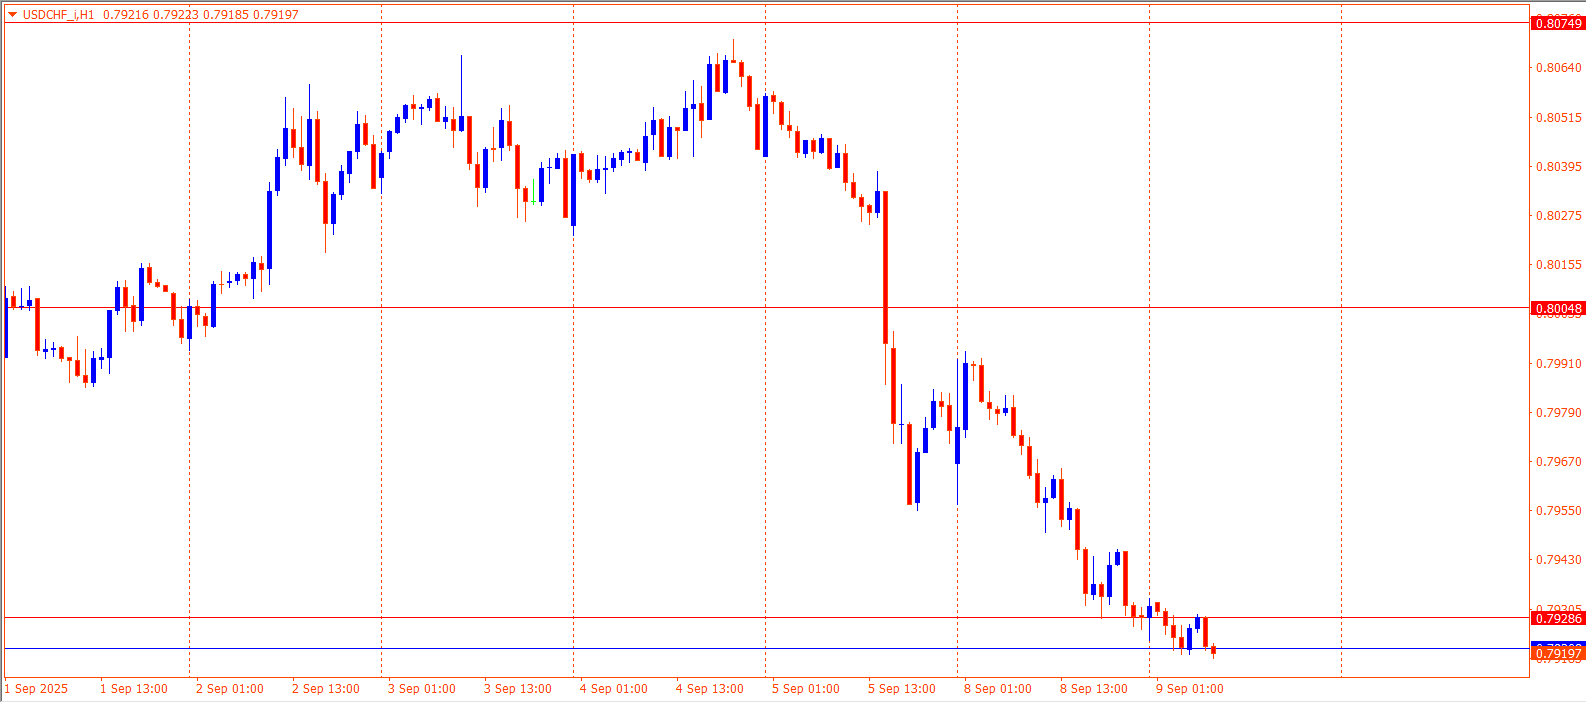The width and height of the screenshot is (1586, 703).
Task: Click the 0.79430 price scale label
Action: 1559,559
